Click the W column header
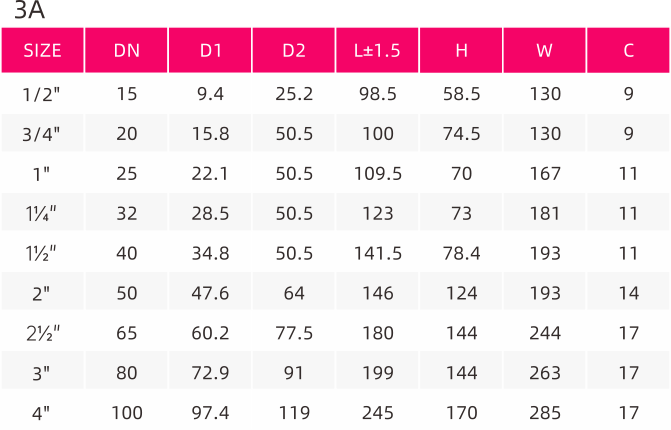Image resolution: width=671 pixels, height=430 pixels. (x=544, y=50)
